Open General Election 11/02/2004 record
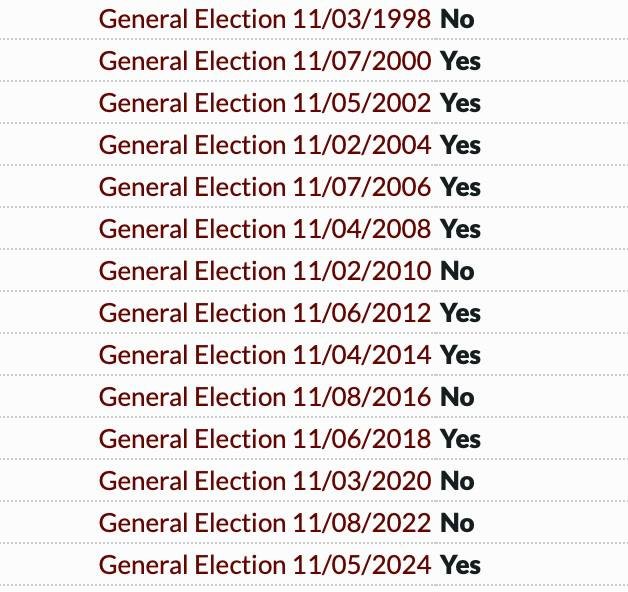628x592 pixels. pyautogui.click(x=265, y=145)
